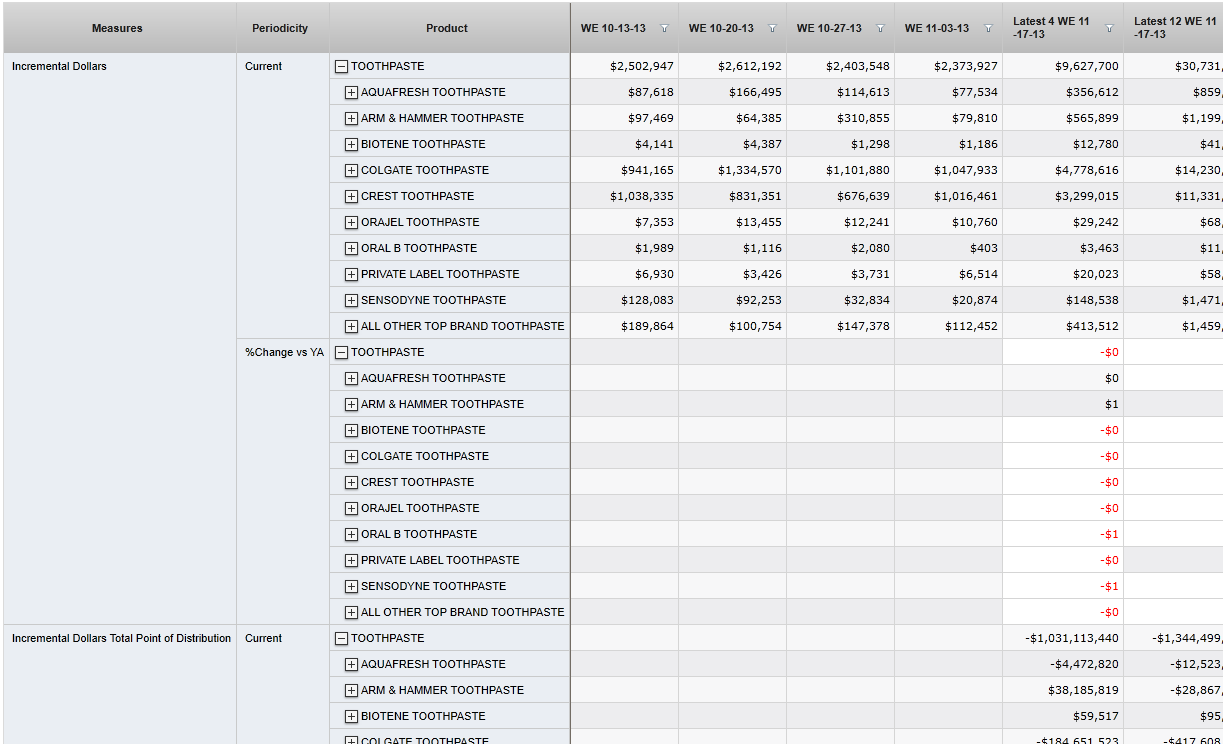Click the WE 11-03-13 column filter icon
Screen dimensions: 1223x744
pos(988,29)
